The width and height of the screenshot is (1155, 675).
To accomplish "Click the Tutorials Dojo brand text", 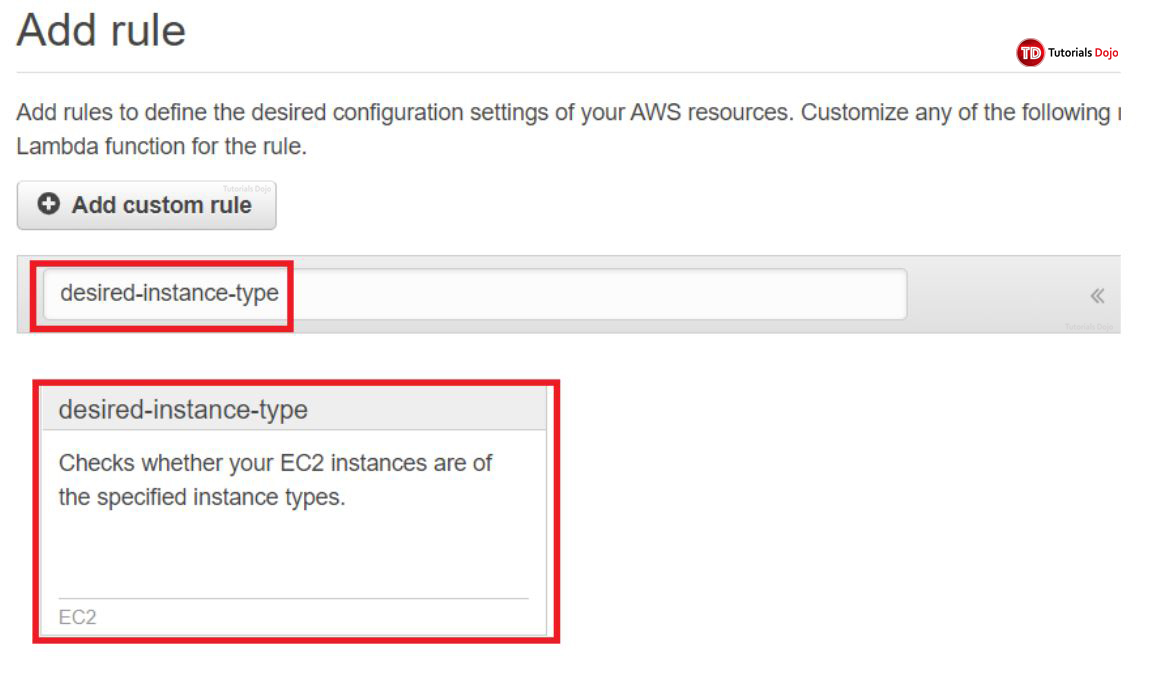I will pyautogui.click(x=1082, y=53).
